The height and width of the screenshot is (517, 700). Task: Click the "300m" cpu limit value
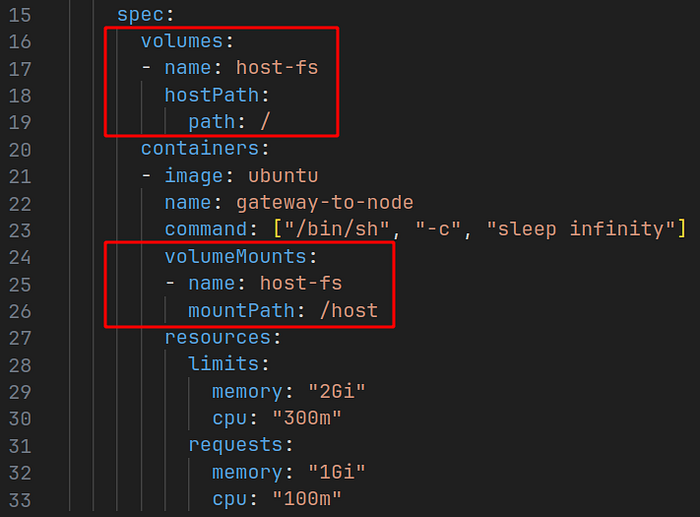coord(307,418)
